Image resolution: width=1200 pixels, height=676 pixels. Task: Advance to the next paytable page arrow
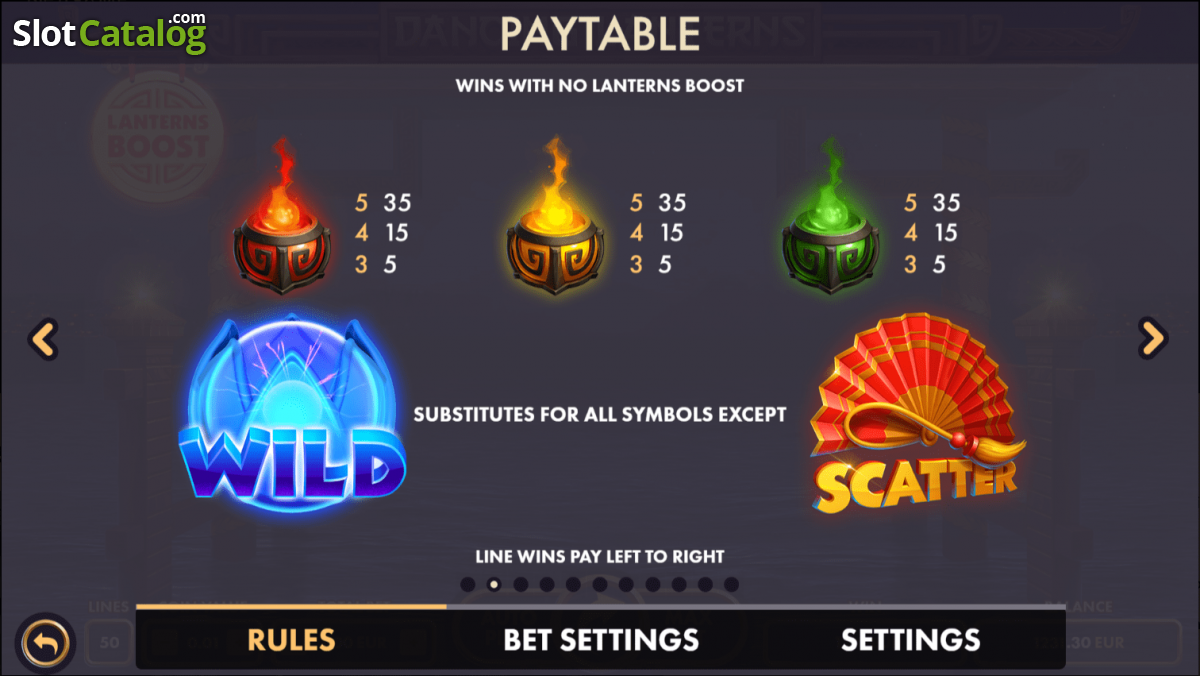[x=1153, y=339]
